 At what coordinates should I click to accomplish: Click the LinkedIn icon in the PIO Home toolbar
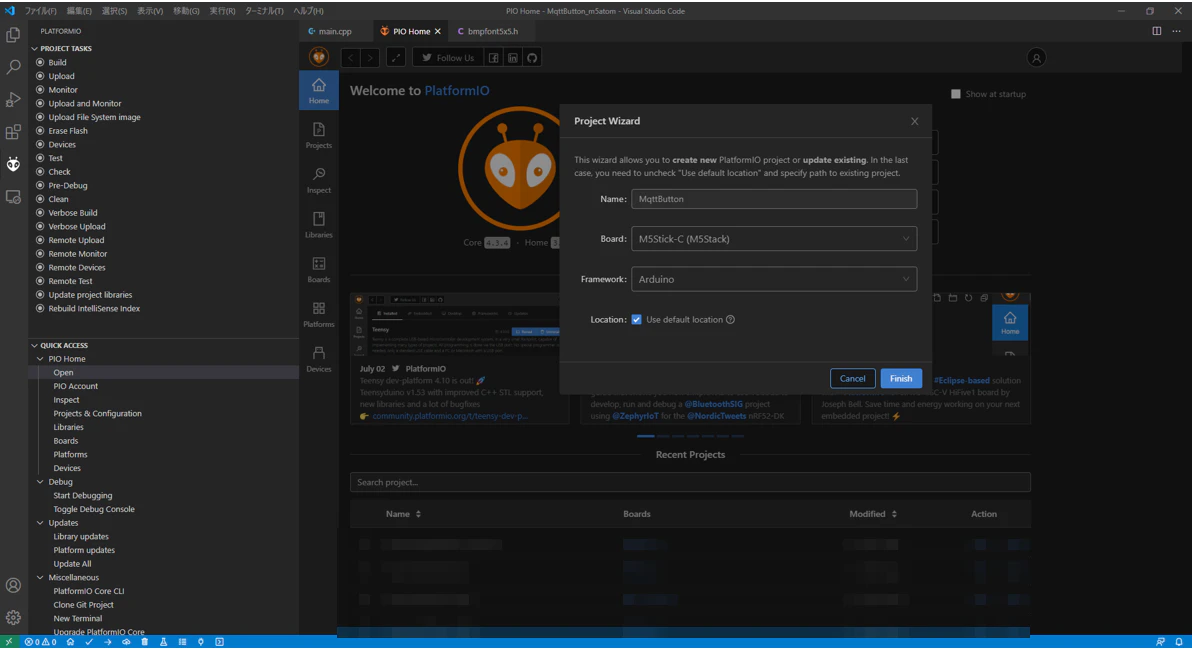[x=513, y=58]
